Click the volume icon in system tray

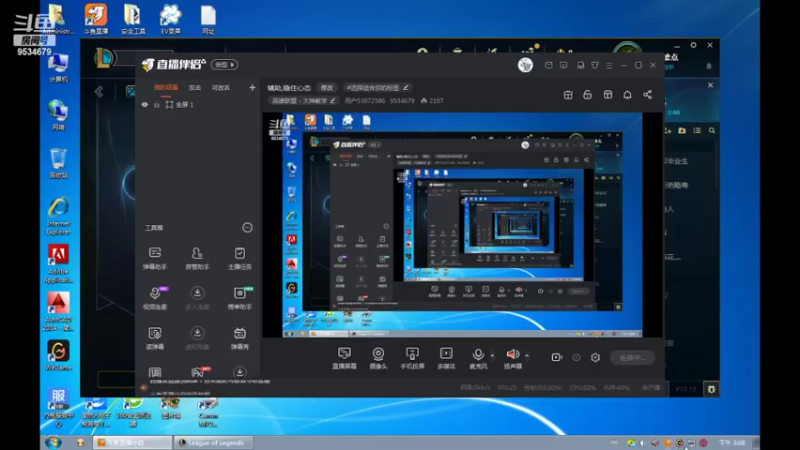click(643, 443)
